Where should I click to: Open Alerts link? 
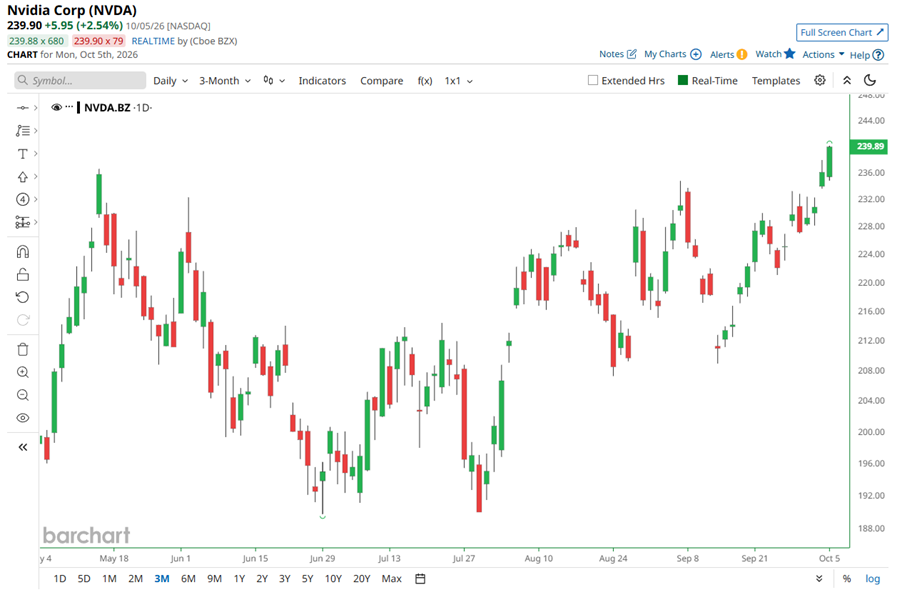pyautogui.click(x=728, y=54)
